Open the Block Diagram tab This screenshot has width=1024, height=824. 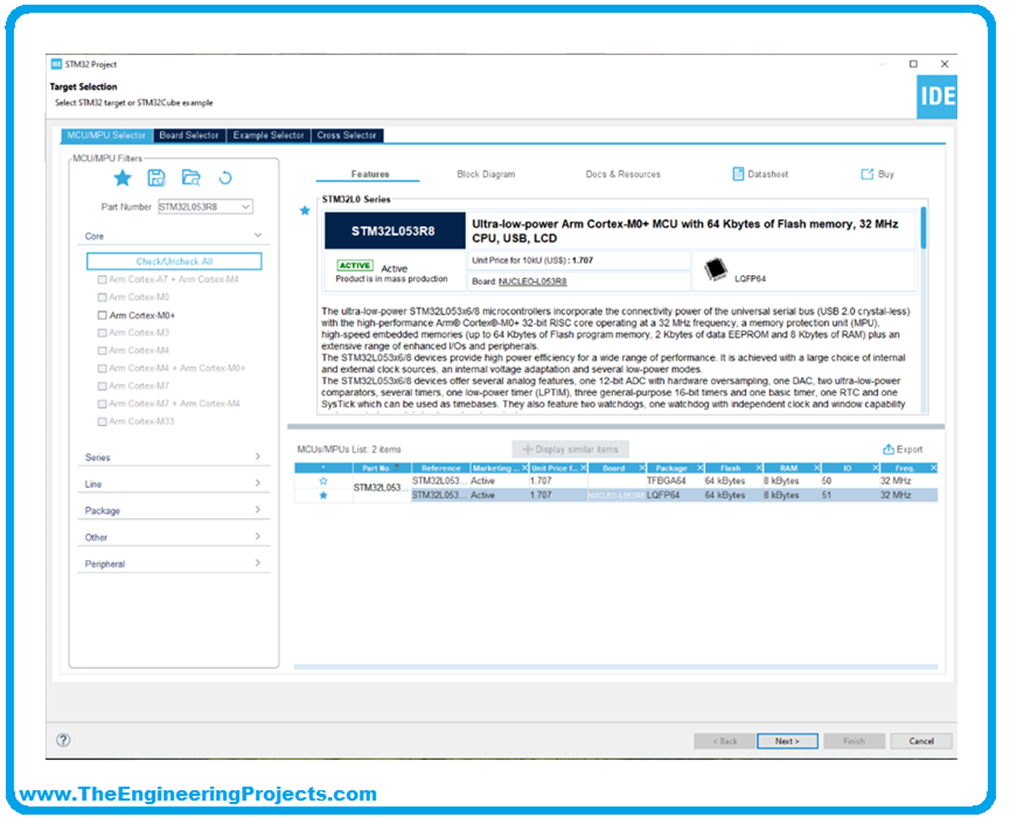tap(486, 174)
